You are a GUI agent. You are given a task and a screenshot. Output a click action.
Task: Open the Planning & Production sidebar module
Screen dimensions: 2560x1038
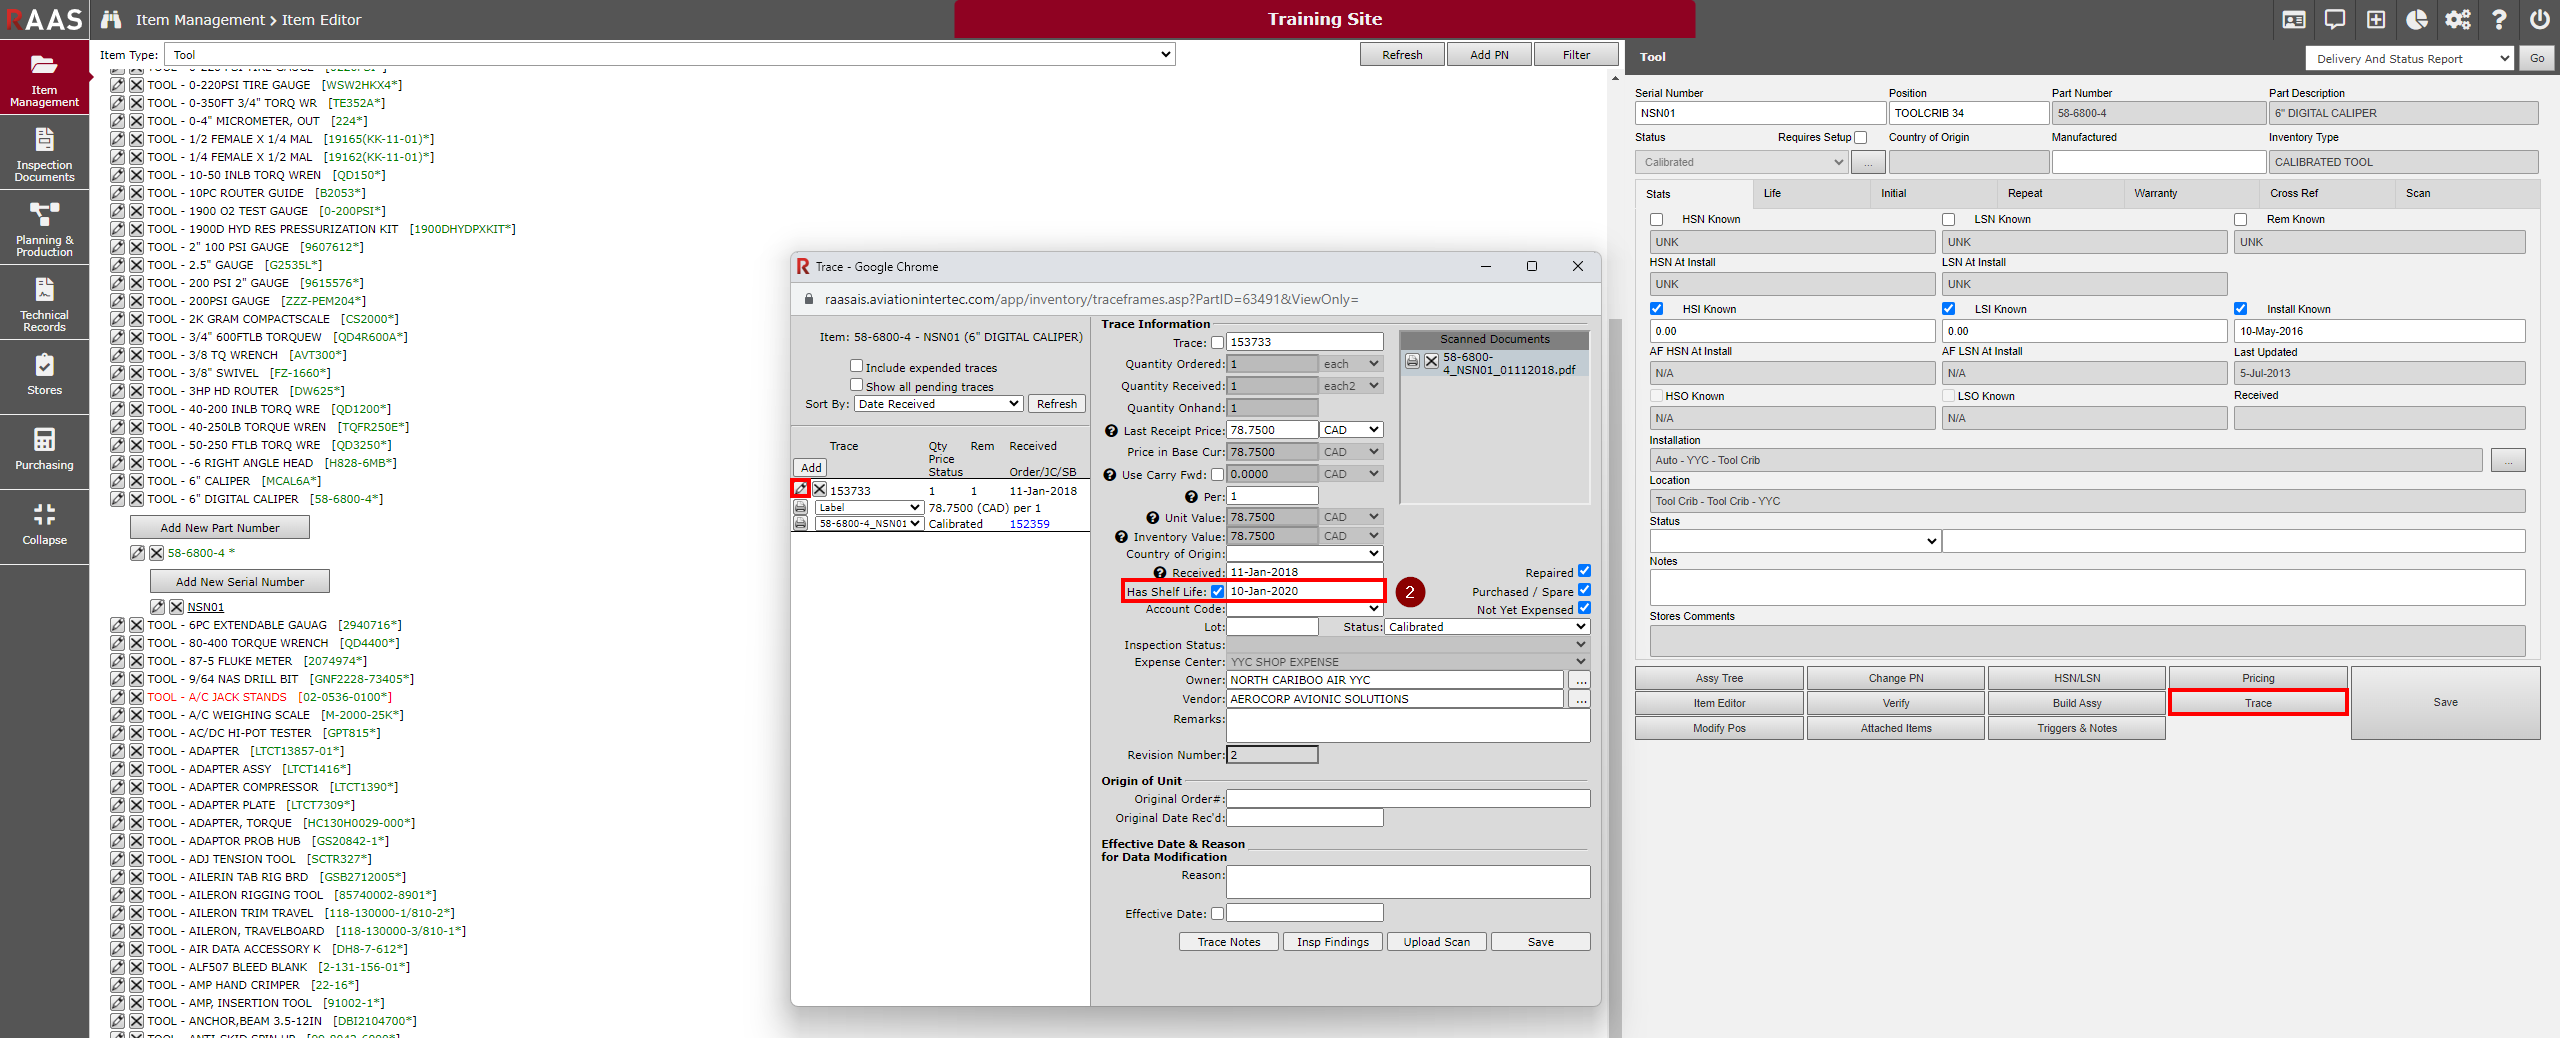[x=44, y=228]
